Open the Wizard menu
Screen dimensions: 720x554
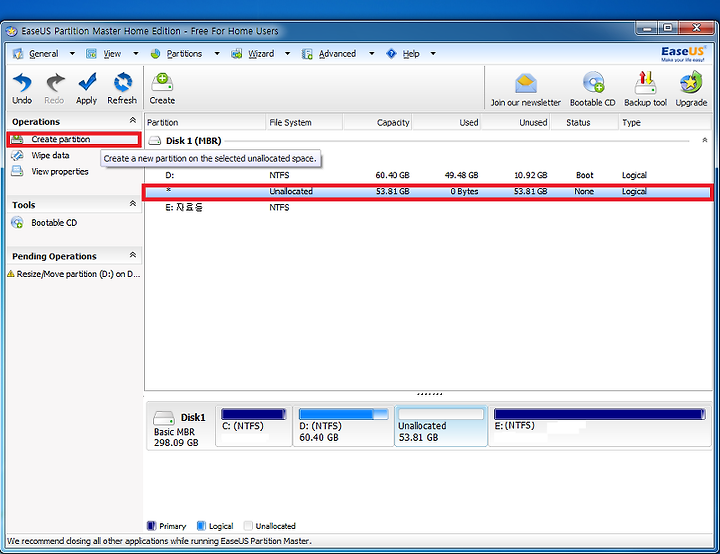coord(260,54)
